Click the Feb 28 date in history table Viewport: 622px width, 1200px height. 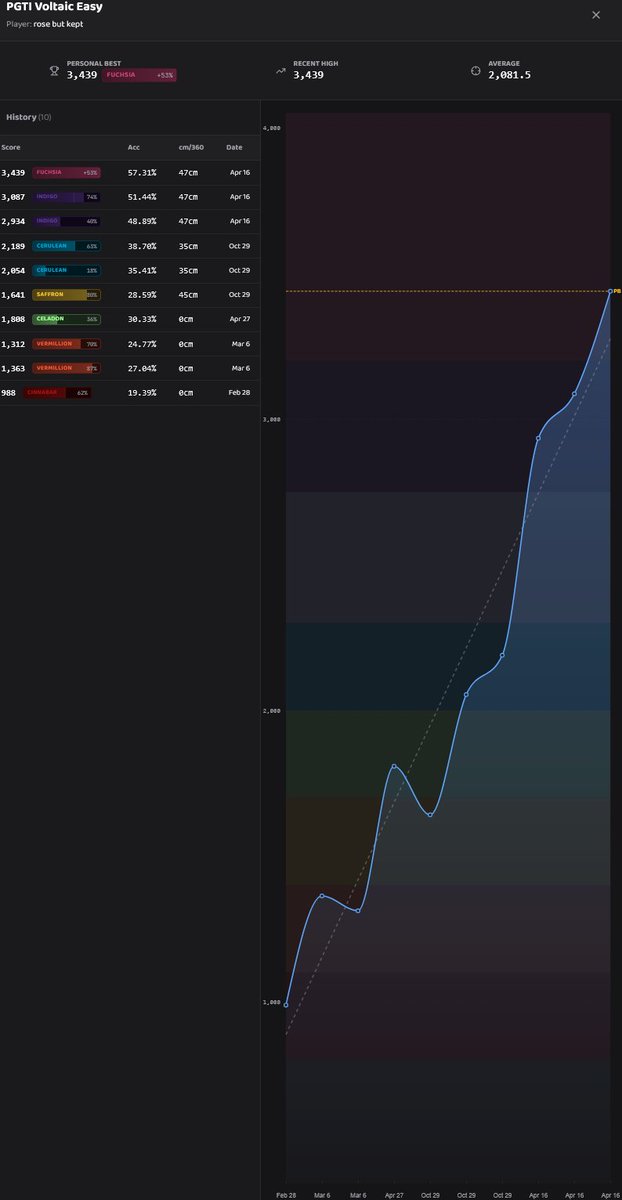point(239,393)
